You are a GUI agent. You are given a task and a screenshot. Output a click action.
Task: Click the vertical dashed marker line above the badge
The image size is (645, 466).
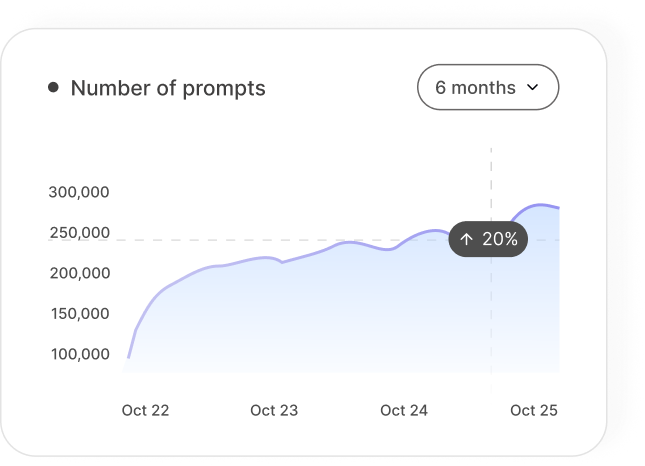click(x=491, y=184)
